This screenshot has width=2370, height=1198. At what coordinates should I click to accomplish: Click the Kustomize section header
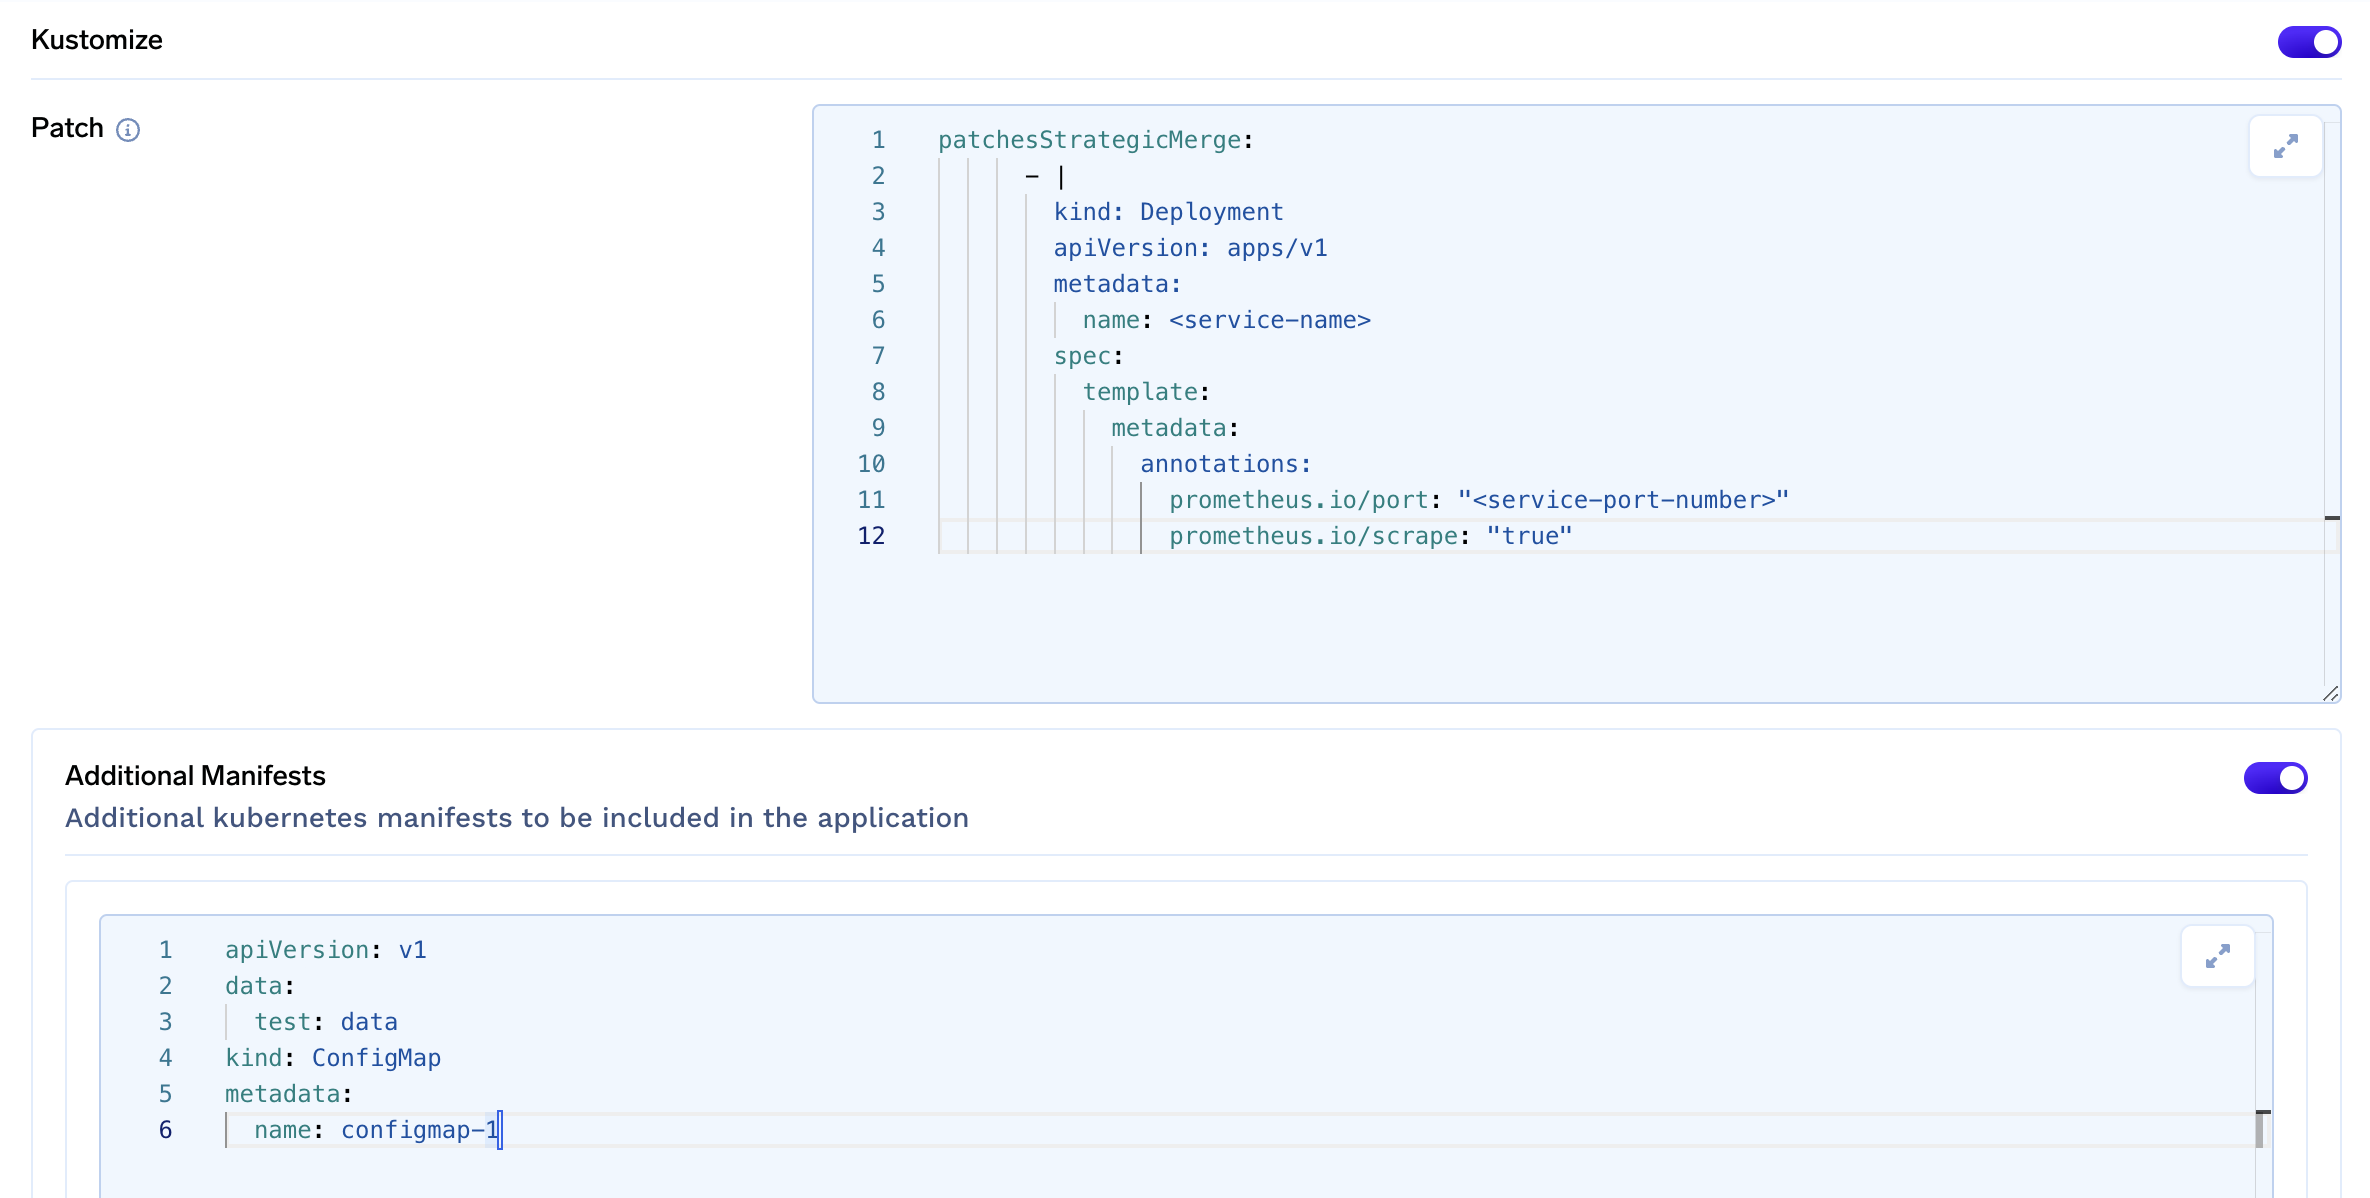(98, 41)
